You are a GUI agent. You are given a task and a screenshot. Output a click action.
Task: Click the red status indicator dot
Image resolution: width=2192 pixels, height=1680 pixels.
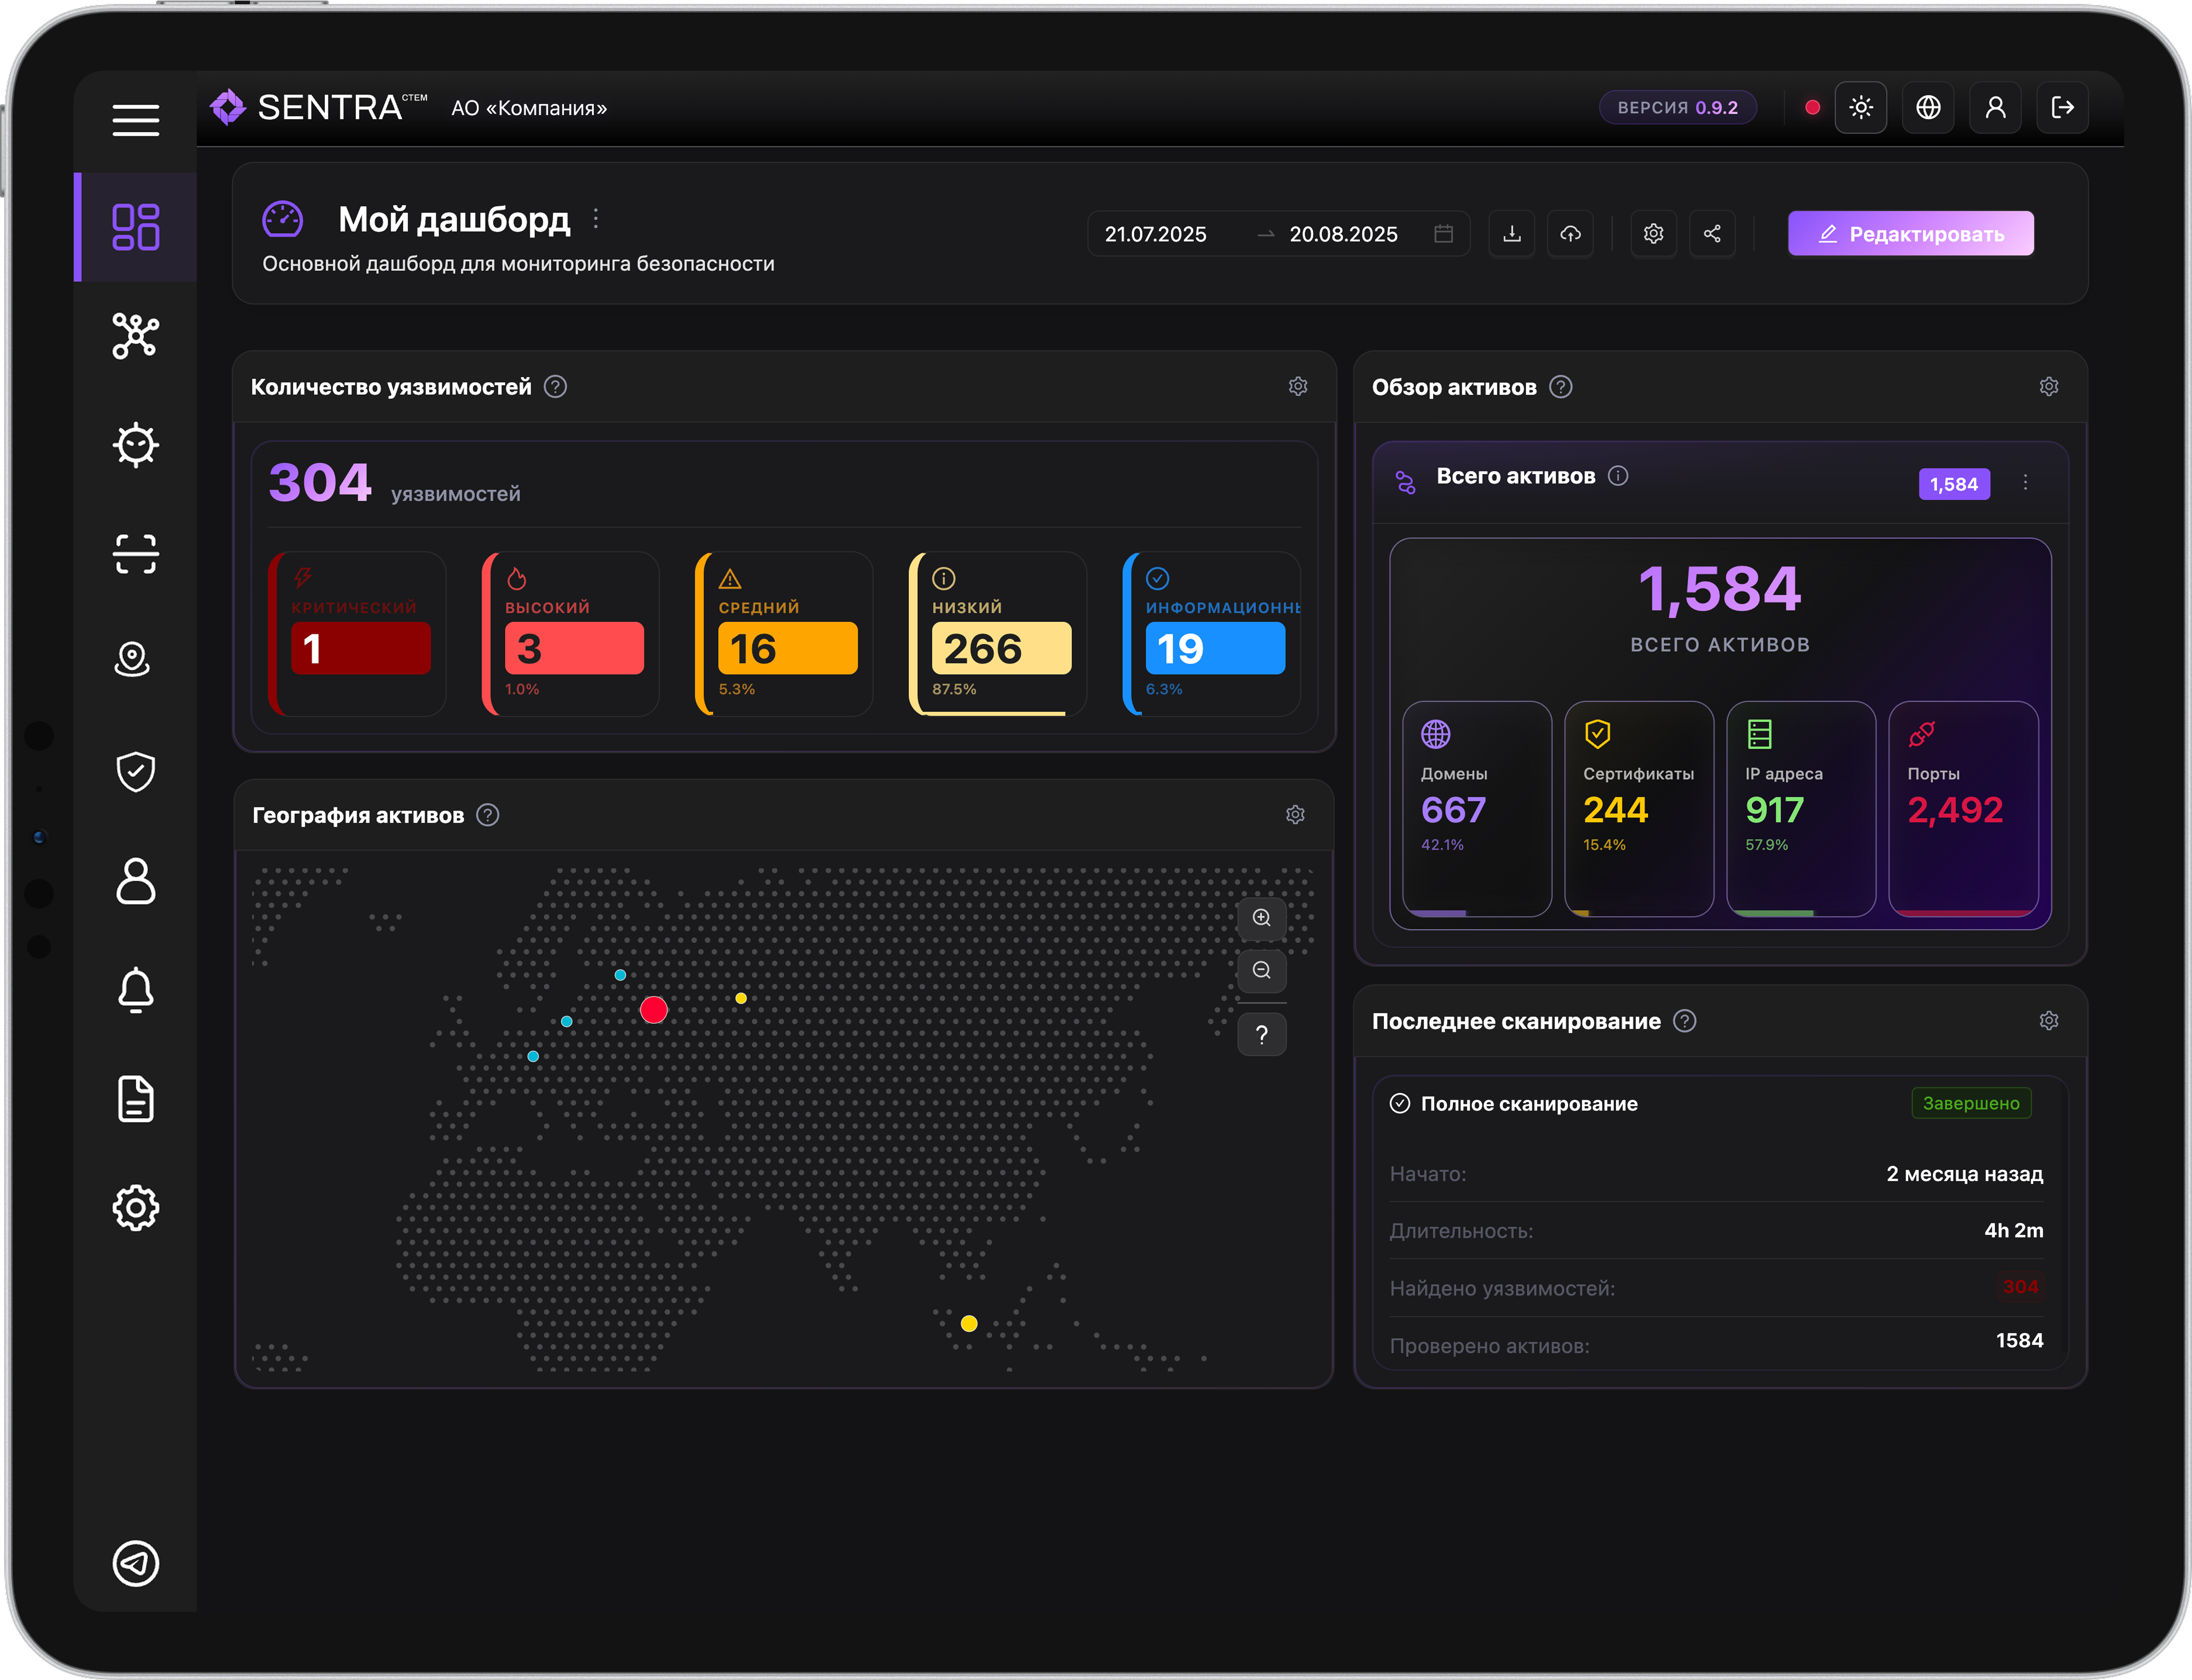(x=1812, y=107)
